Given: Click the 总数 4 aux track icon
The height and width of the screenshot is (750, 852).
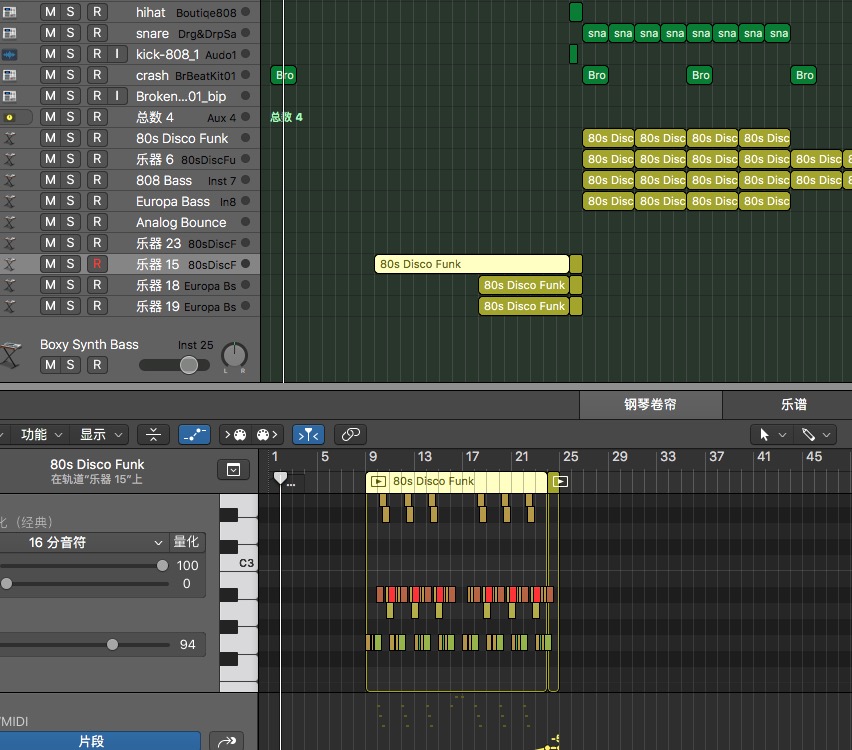Looking at the screenshot, I should point(9,117).
